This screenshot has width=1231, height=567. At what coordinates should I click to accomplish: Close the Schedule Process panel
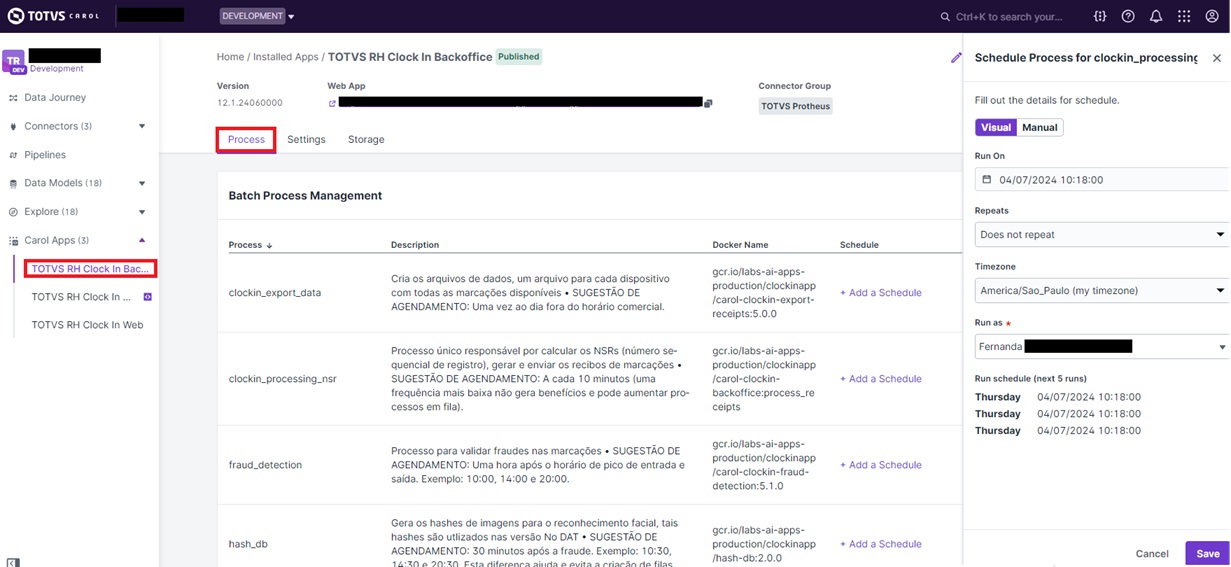(x=1217, y=58)
